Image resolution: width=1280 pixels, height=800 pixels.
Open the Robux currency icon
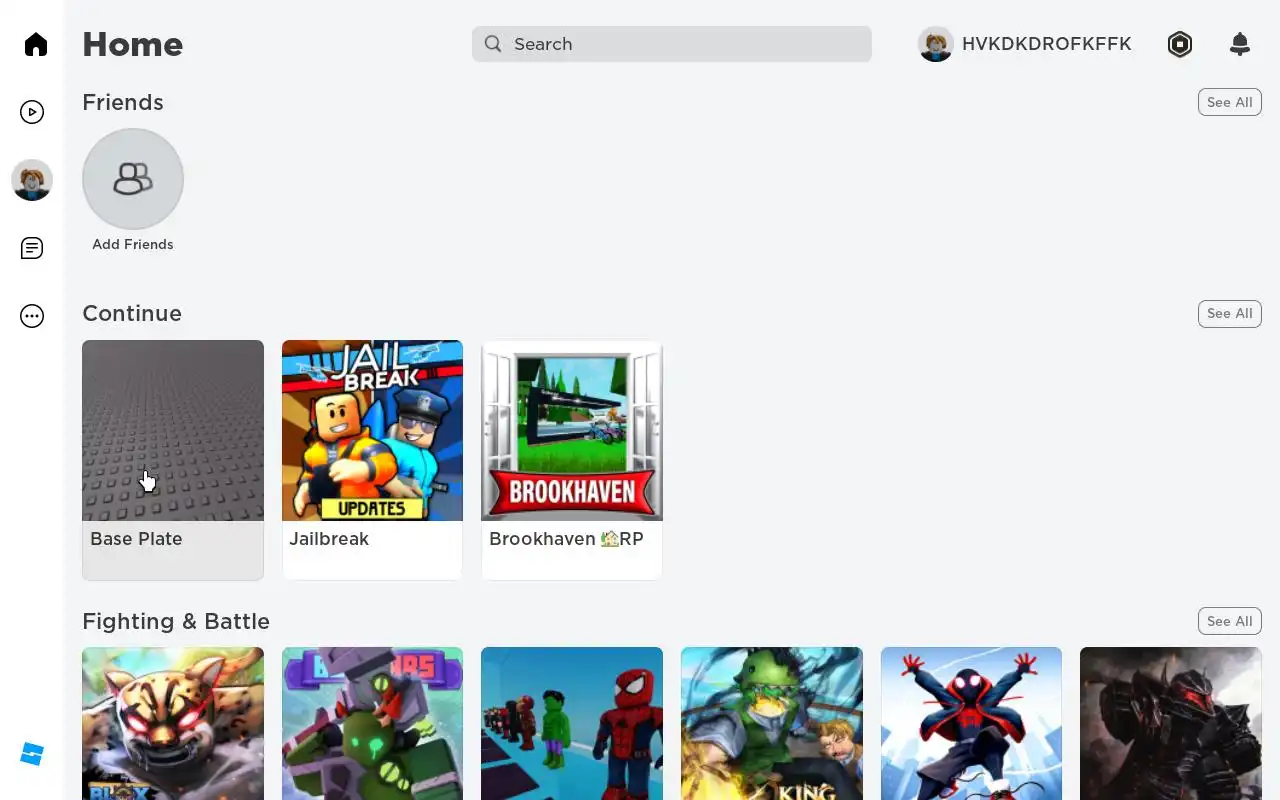coord(1180,44)
